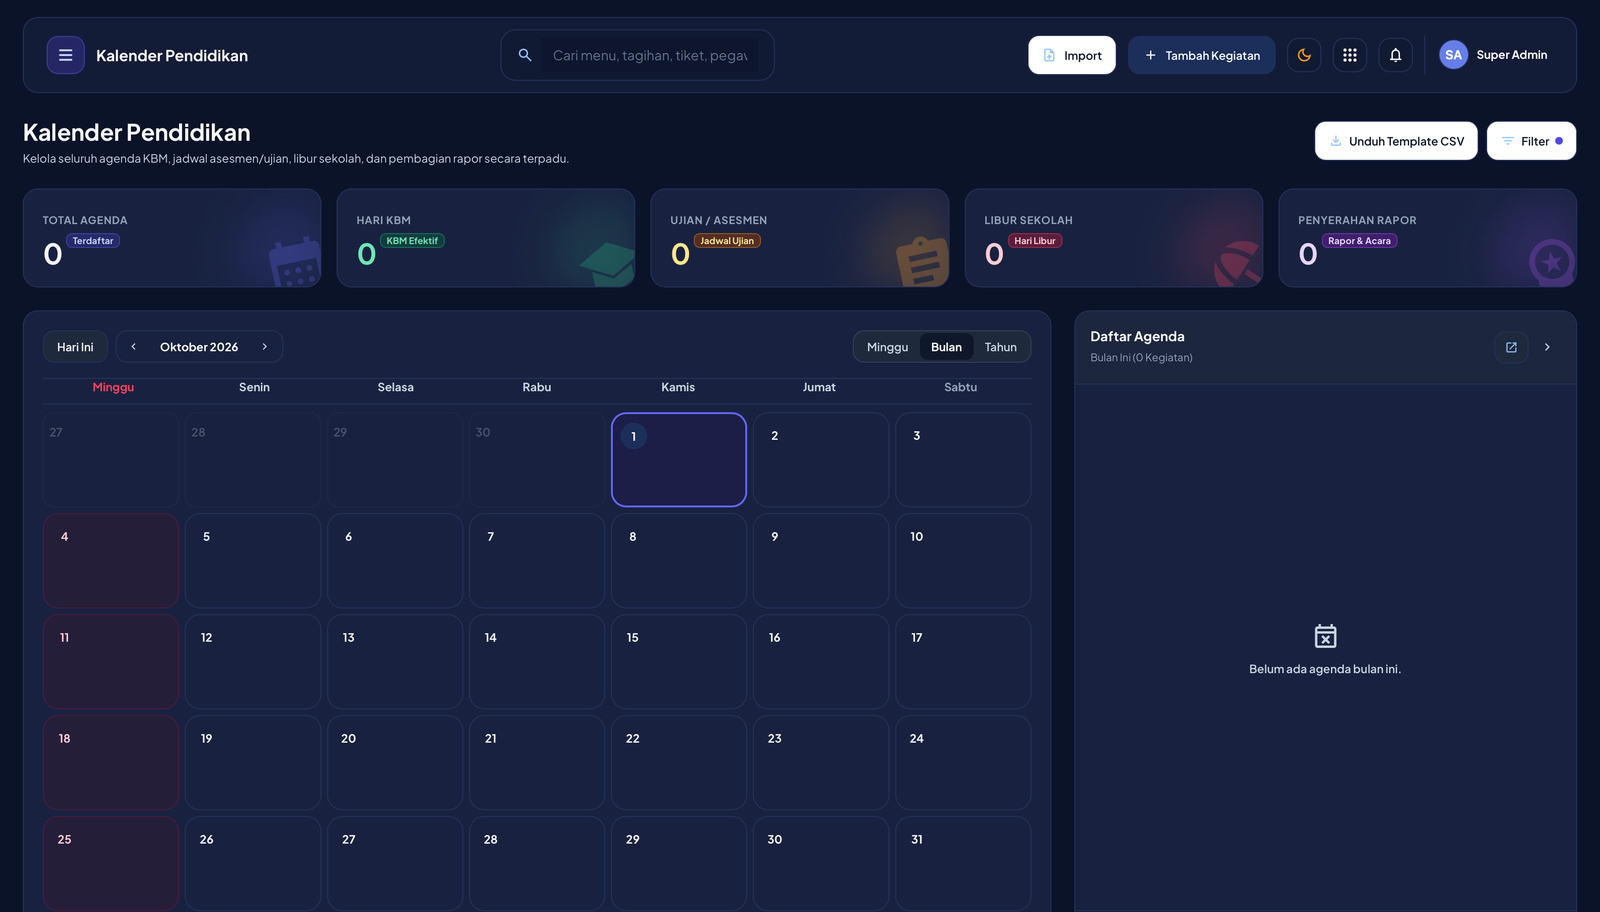The width and height of the screenshot is (1600, 912).
Task: Select October 22 date cell
Action: point(679,763)
